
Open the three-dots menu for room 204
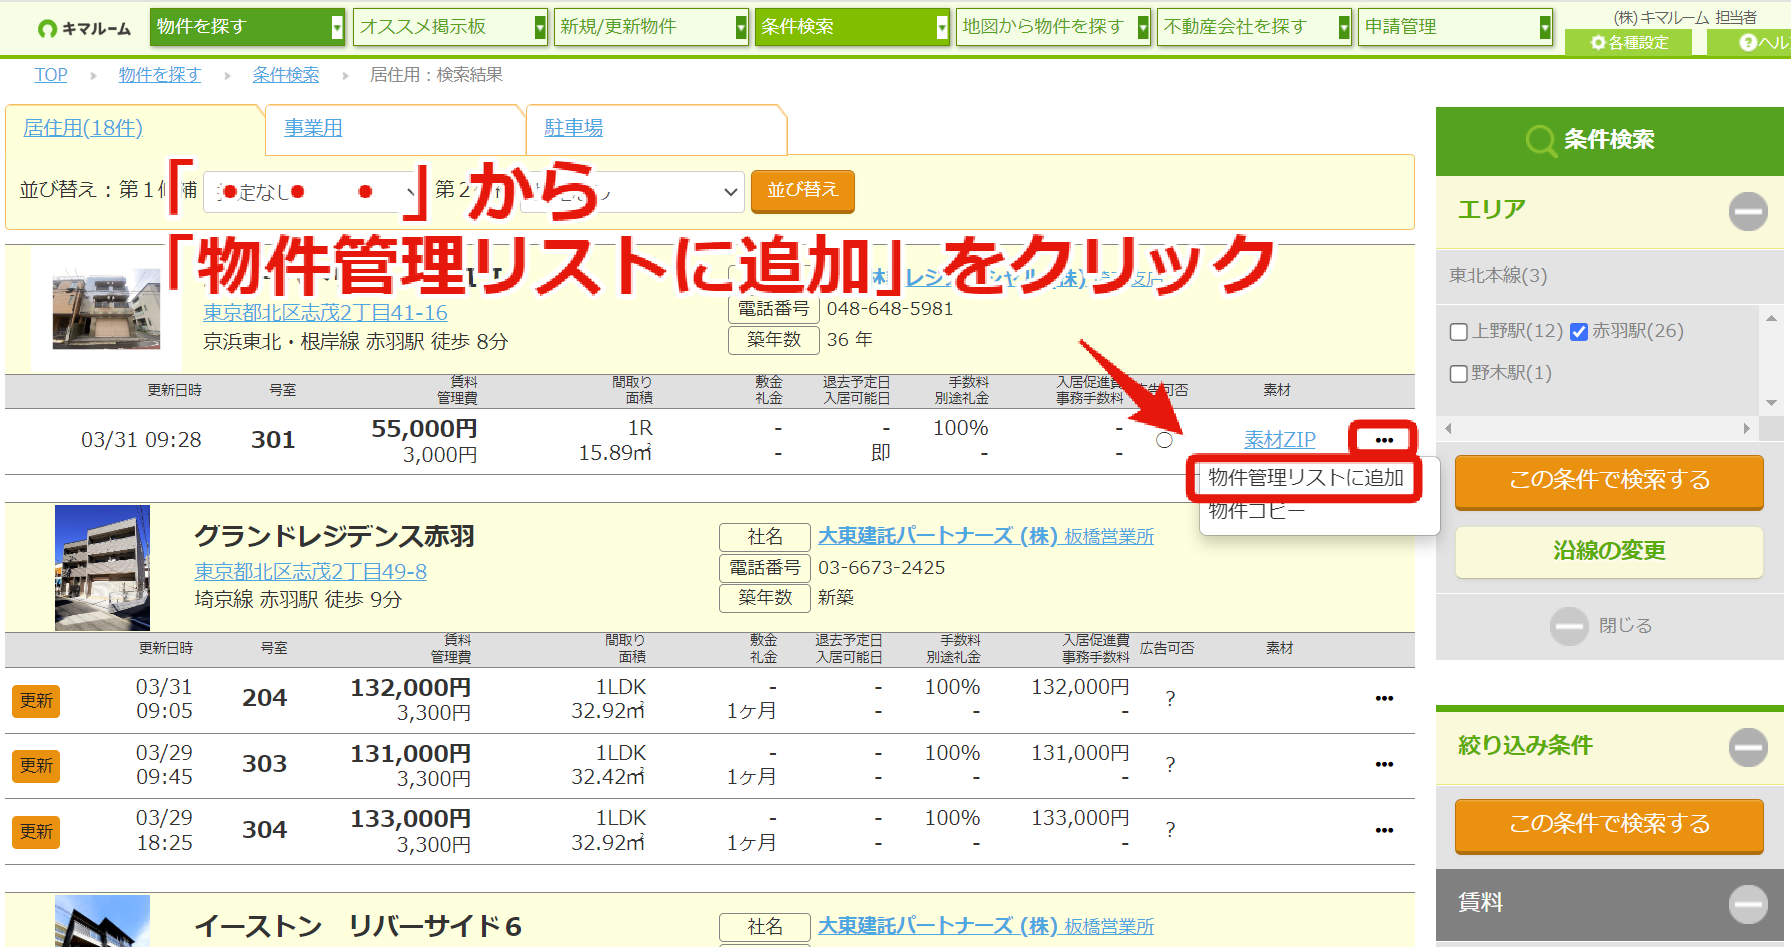[x=1384, y=699]
